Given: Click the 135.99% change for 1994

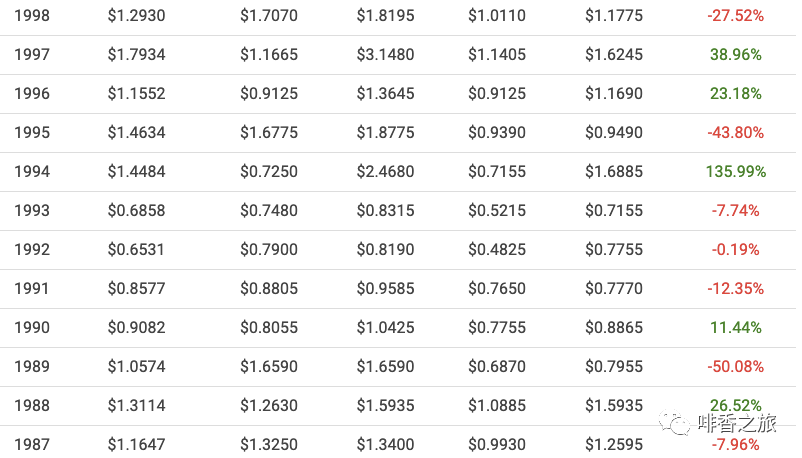Looking at the screenshot, I should (736, 172).
